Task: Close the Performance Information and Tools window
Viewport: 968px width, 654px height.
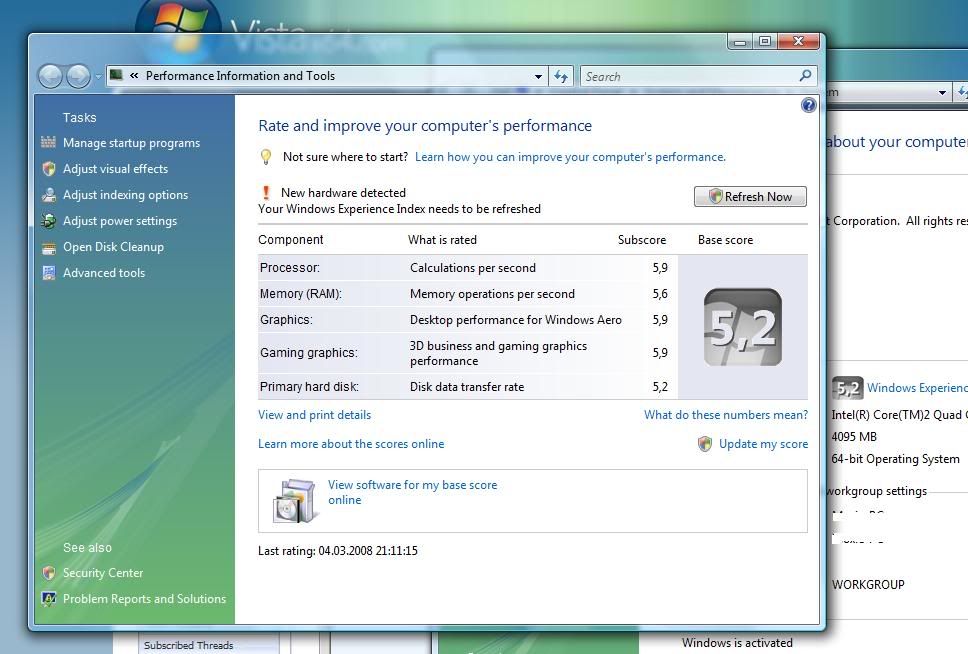Action: tap(798, 41)
